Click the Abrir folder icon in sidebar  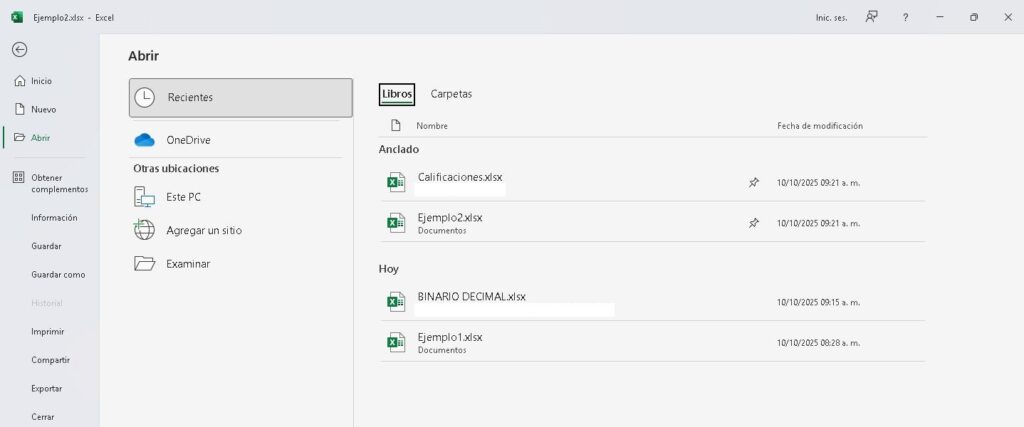pyautogui.click(x=20, y=138)
